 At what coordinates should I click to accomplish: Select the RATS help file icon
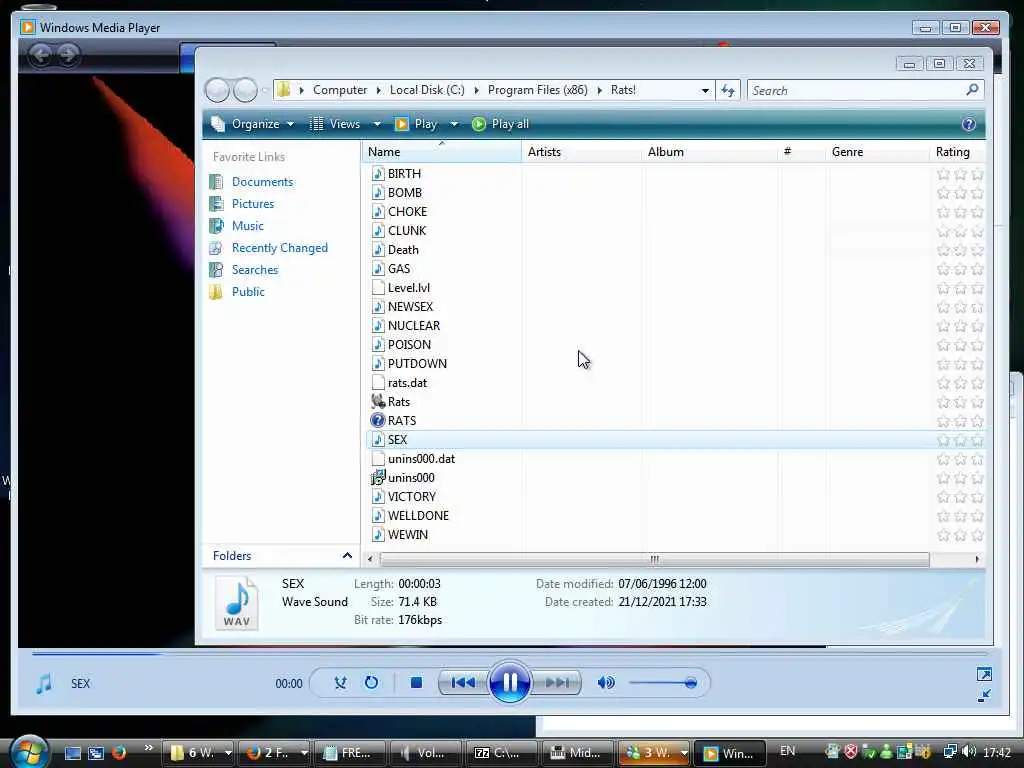click(378, 421)
